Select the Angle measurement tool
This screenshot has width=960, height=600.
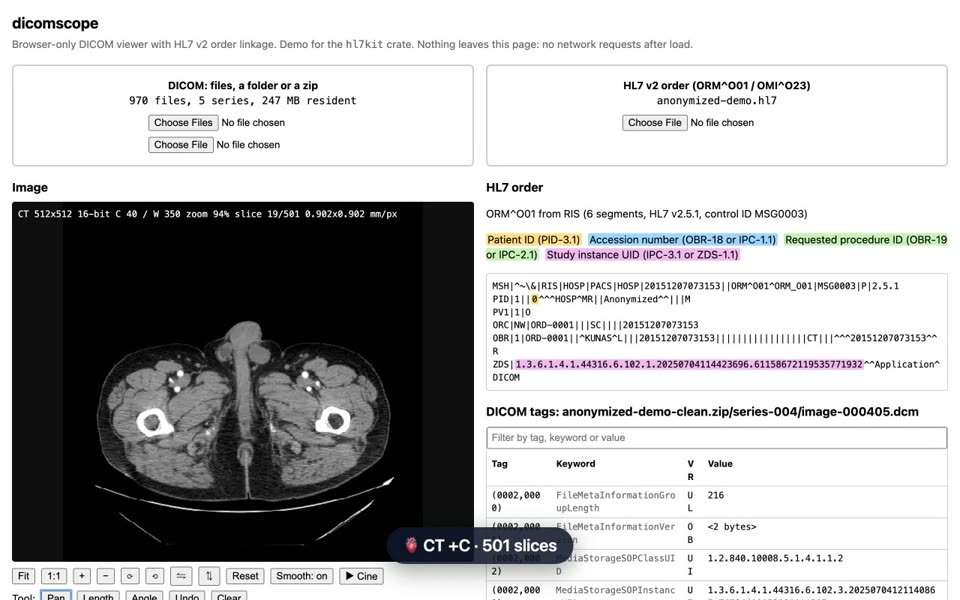click(x=144, y=596)
